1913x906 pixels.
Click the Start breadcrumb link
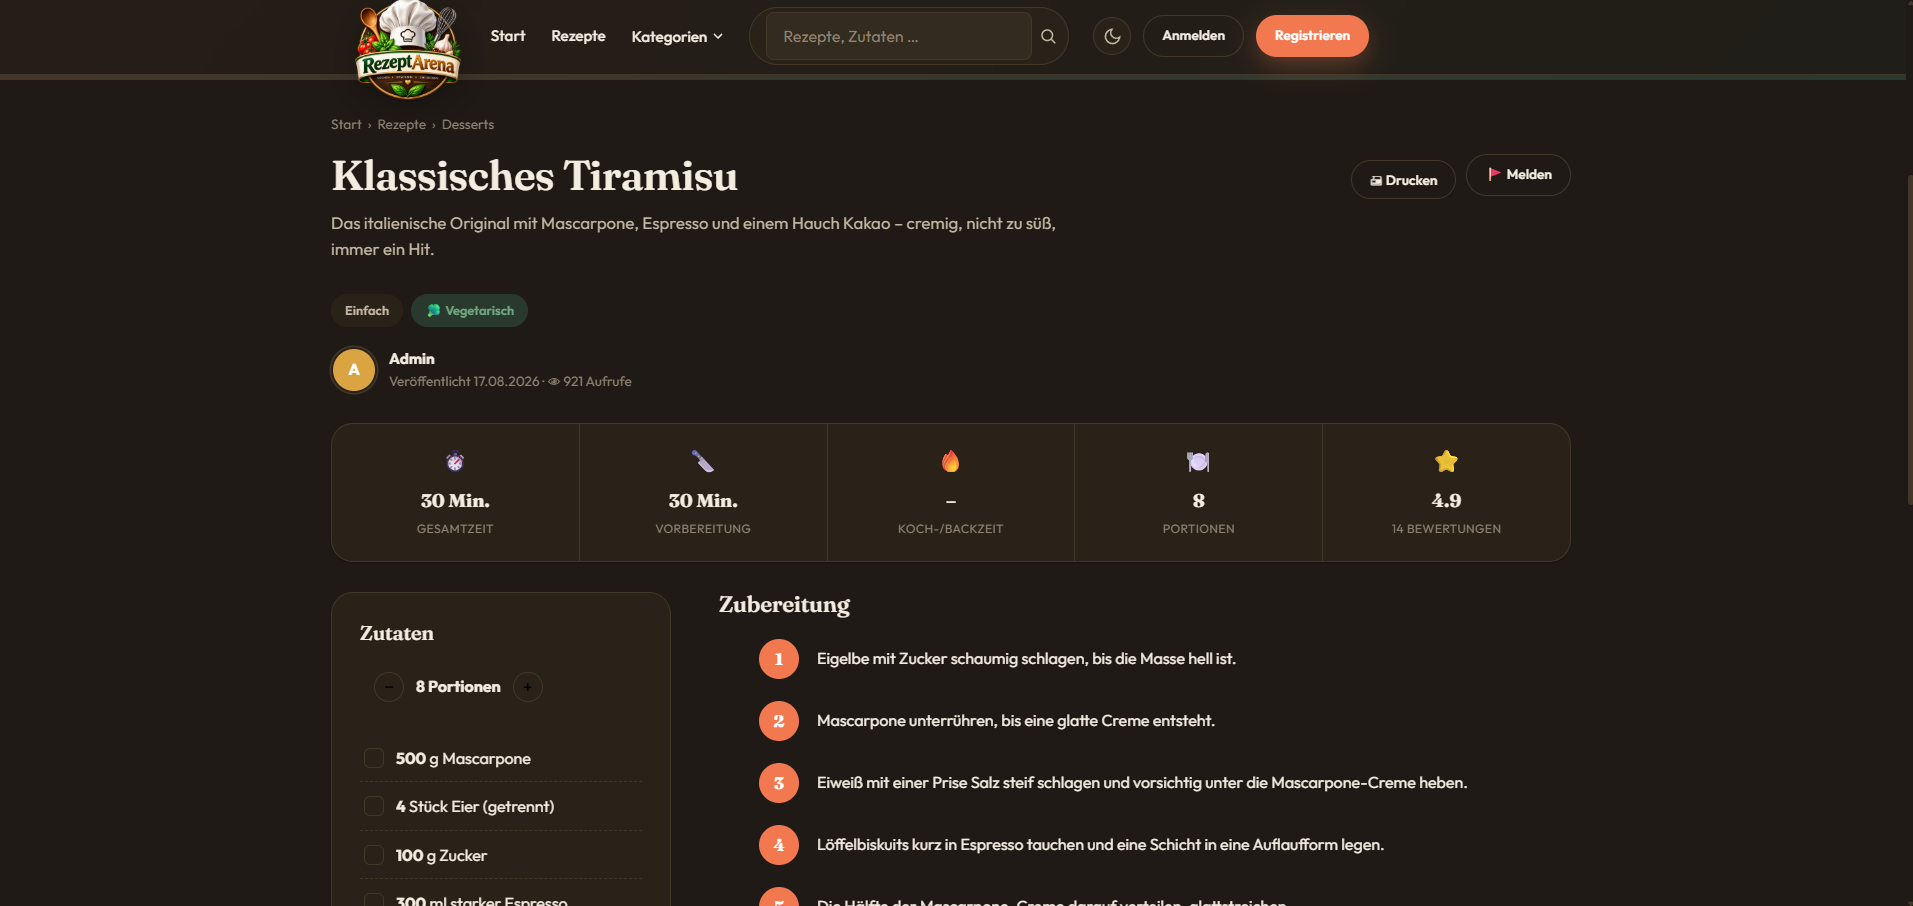point(346,125)
